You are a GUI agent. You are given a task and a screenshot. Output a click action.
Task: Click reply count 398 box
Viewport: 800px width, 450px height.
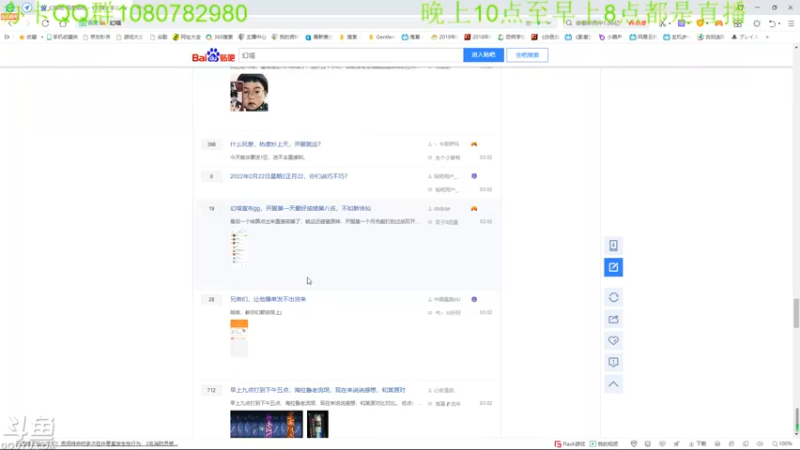(x=211, y=144)
